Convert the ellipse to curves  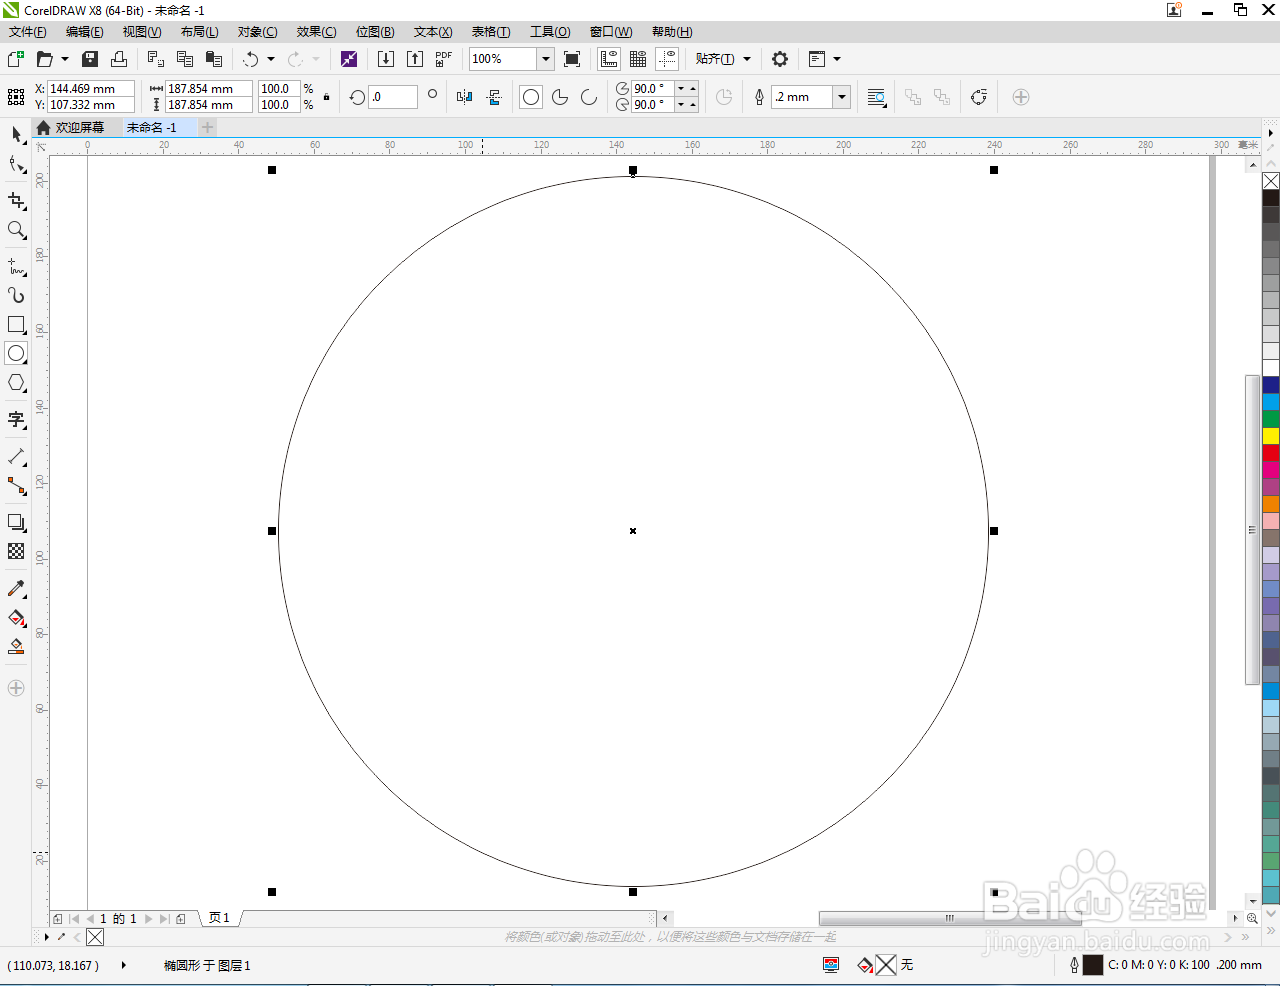coord(979,97)
